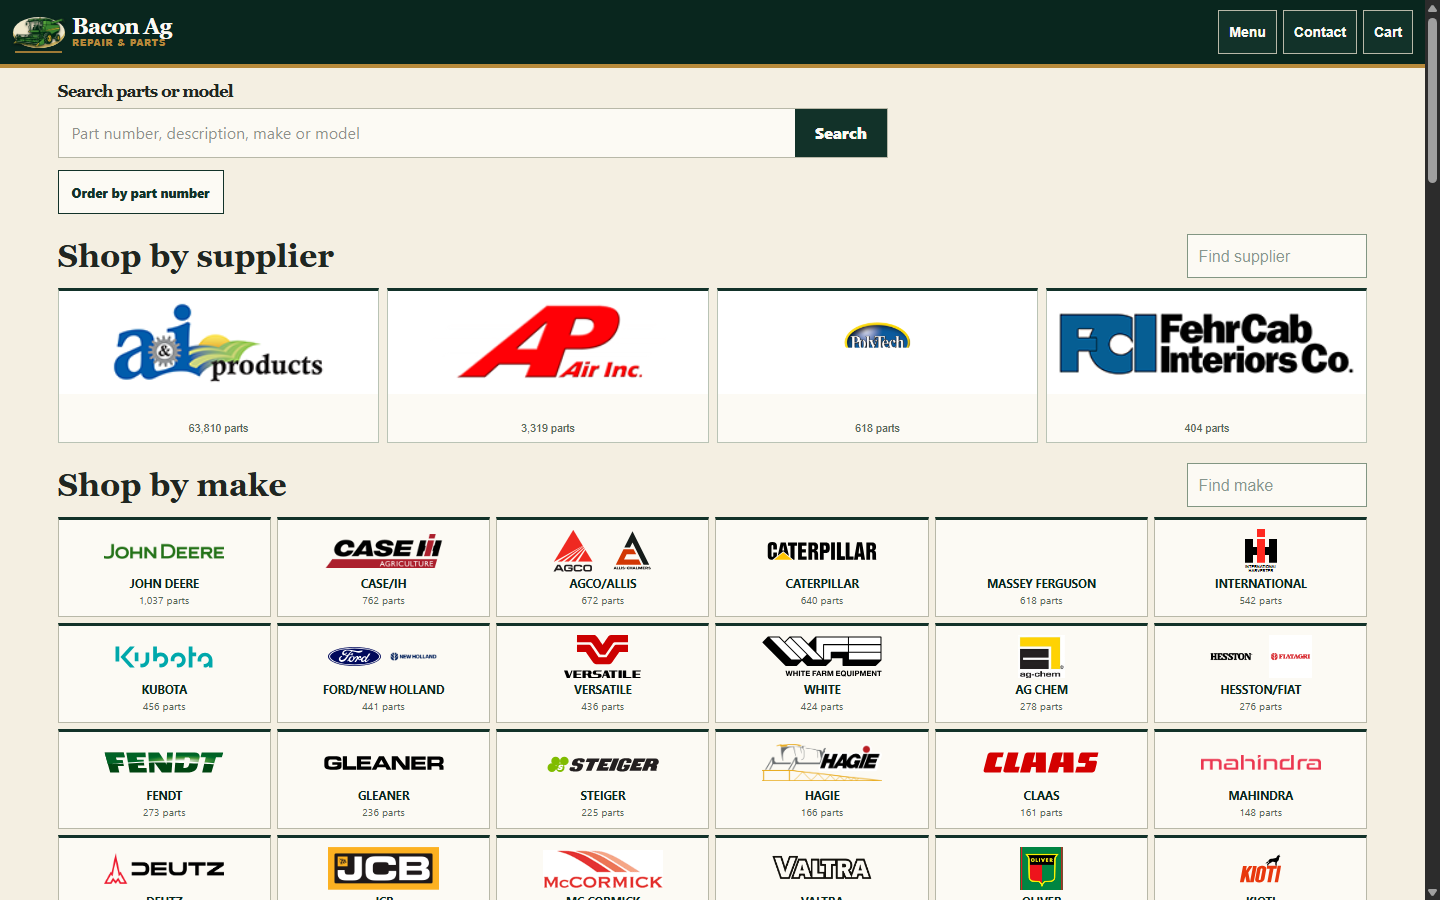The width and height of the screenshot is (1440, 900).
Task: Select the Gleaner make card
Action: 384,779
